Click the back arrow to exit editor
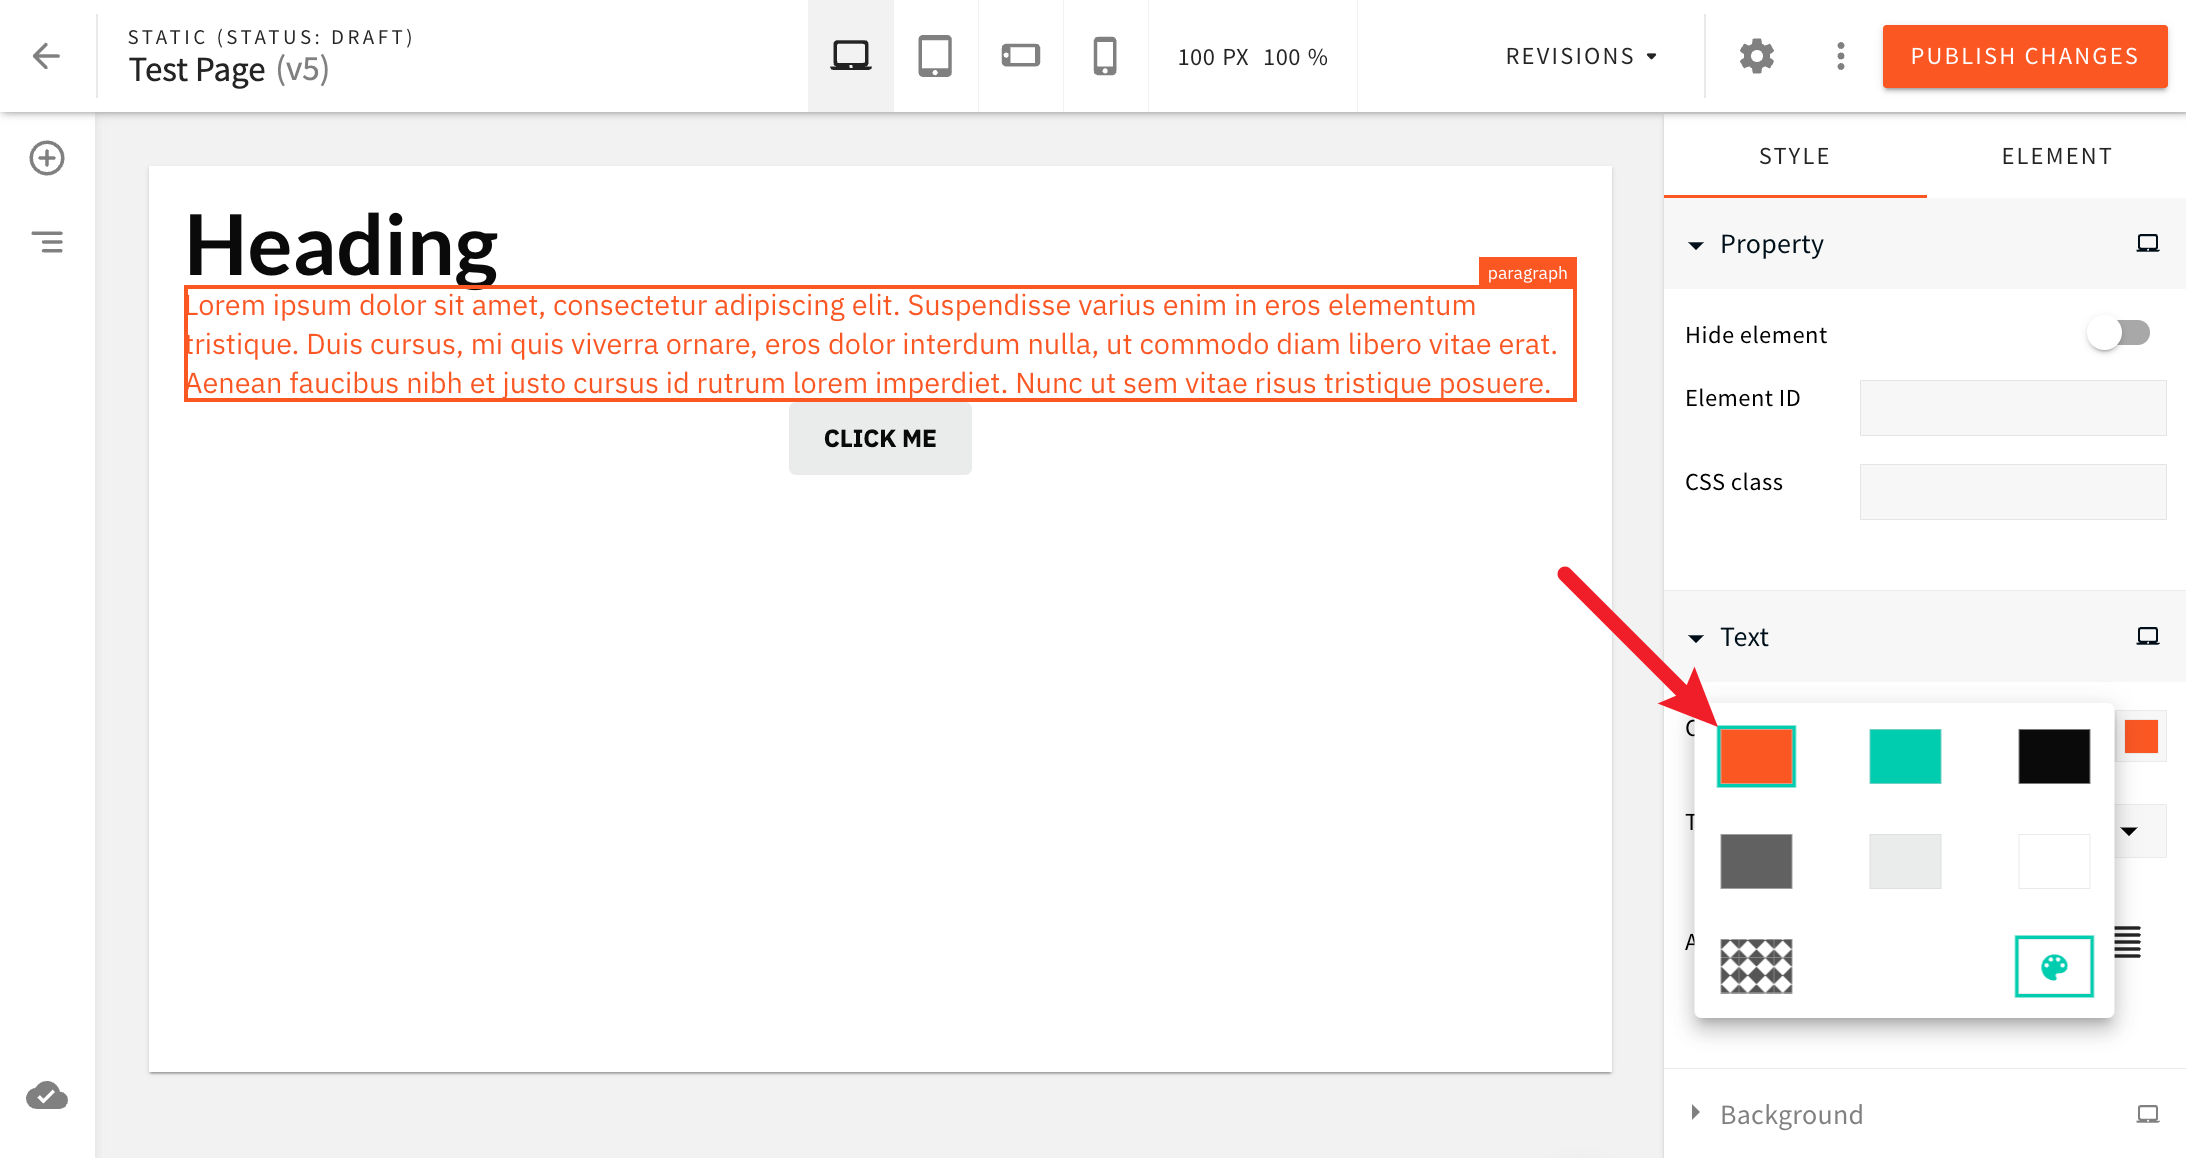 [x=45, y=56]
